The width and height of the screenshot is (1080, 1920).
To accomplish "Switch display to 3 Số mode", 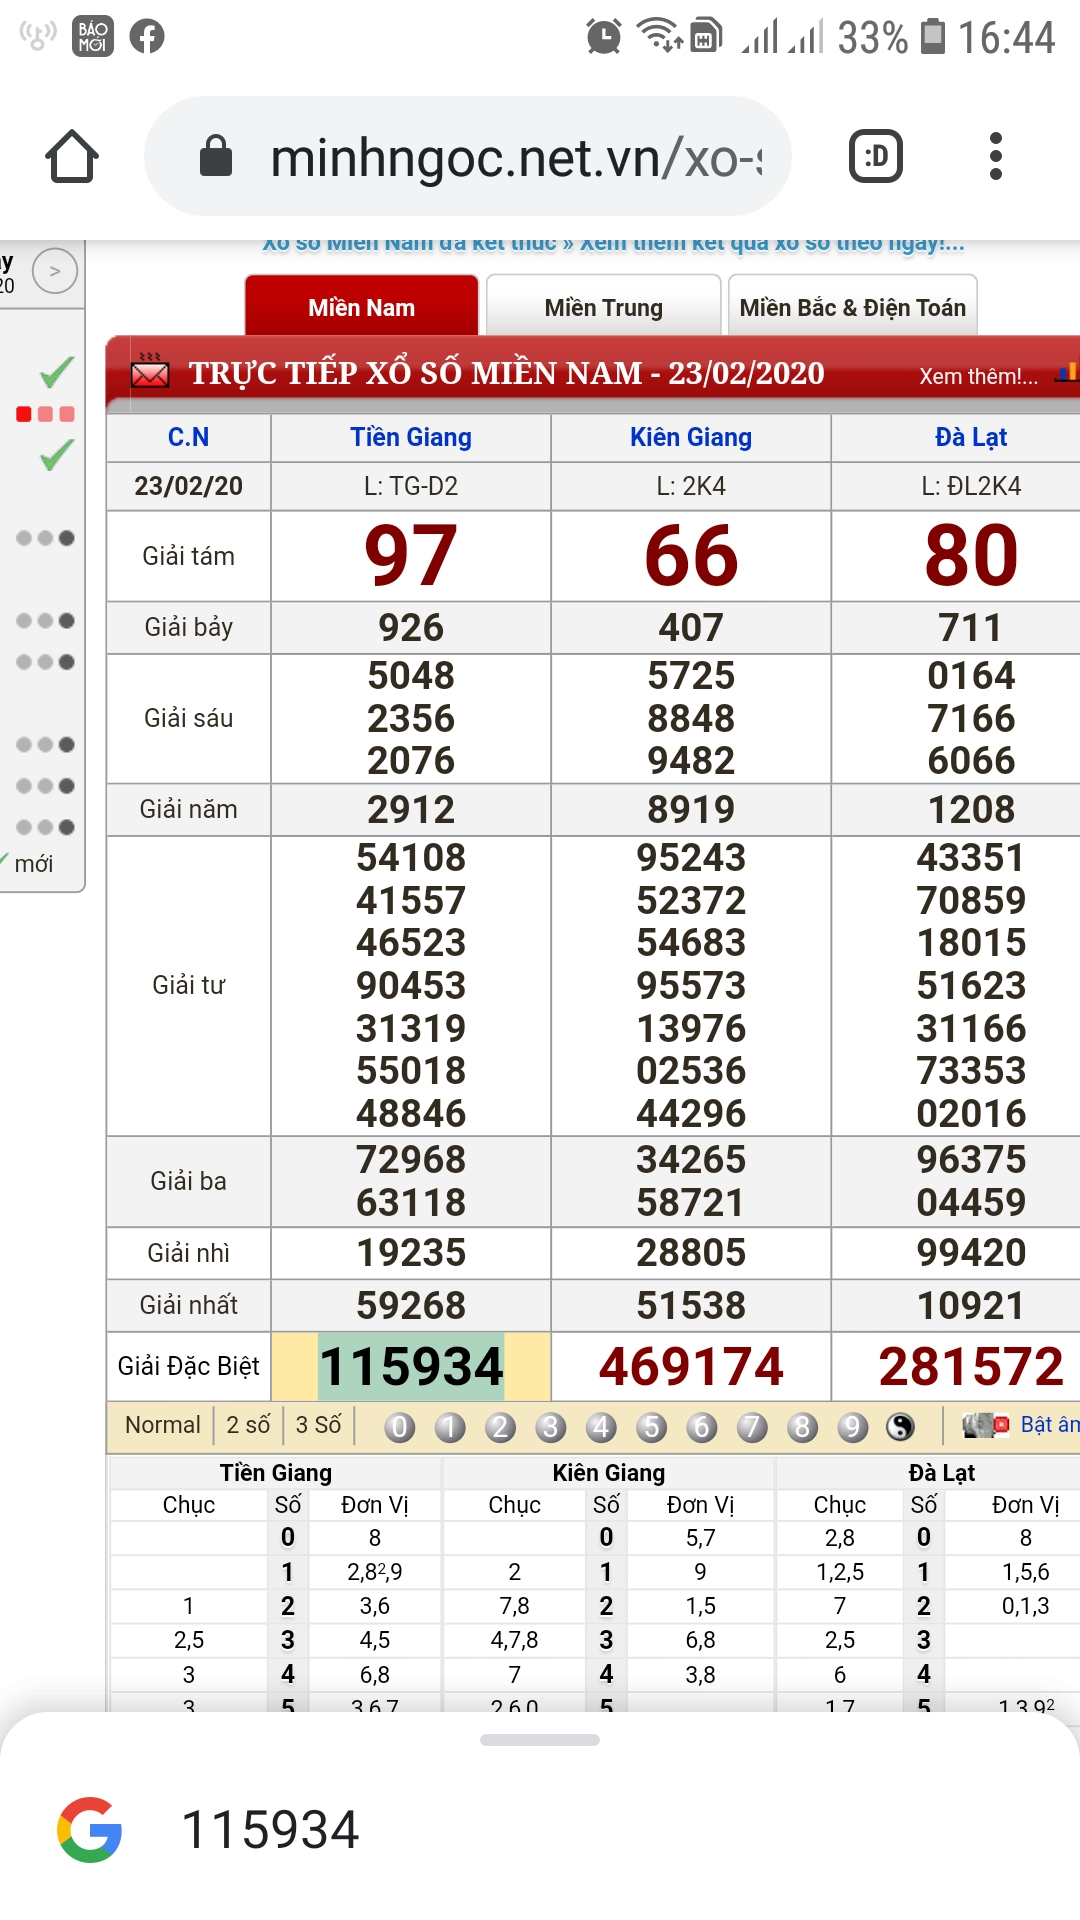I will pyautogui.click(x=318, y=1425).
